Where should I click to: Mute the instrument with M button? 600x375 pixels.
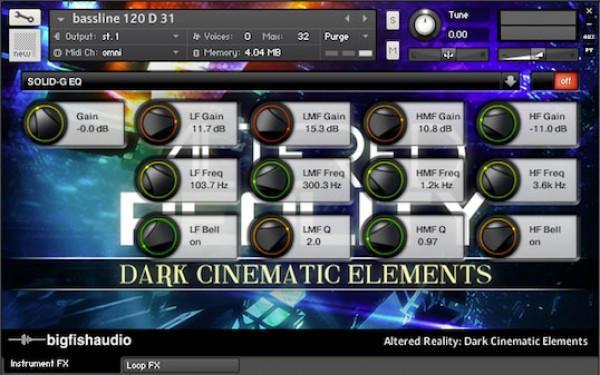click(x=393, y=51)
